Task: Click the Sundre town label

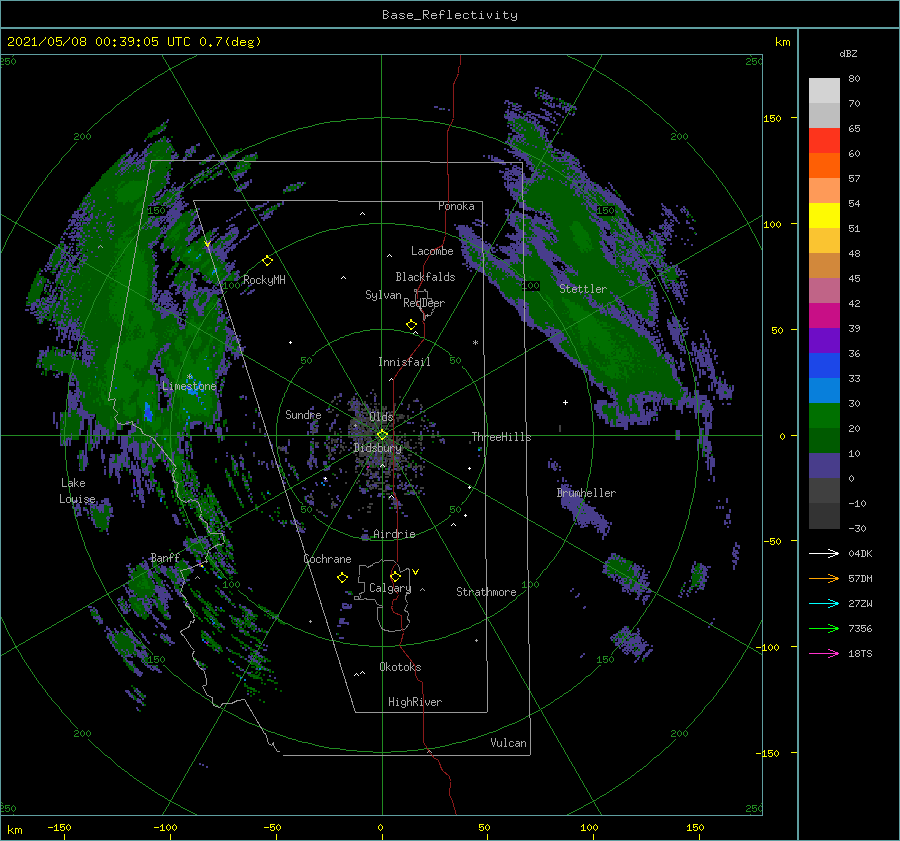Action: click(303, 414)
